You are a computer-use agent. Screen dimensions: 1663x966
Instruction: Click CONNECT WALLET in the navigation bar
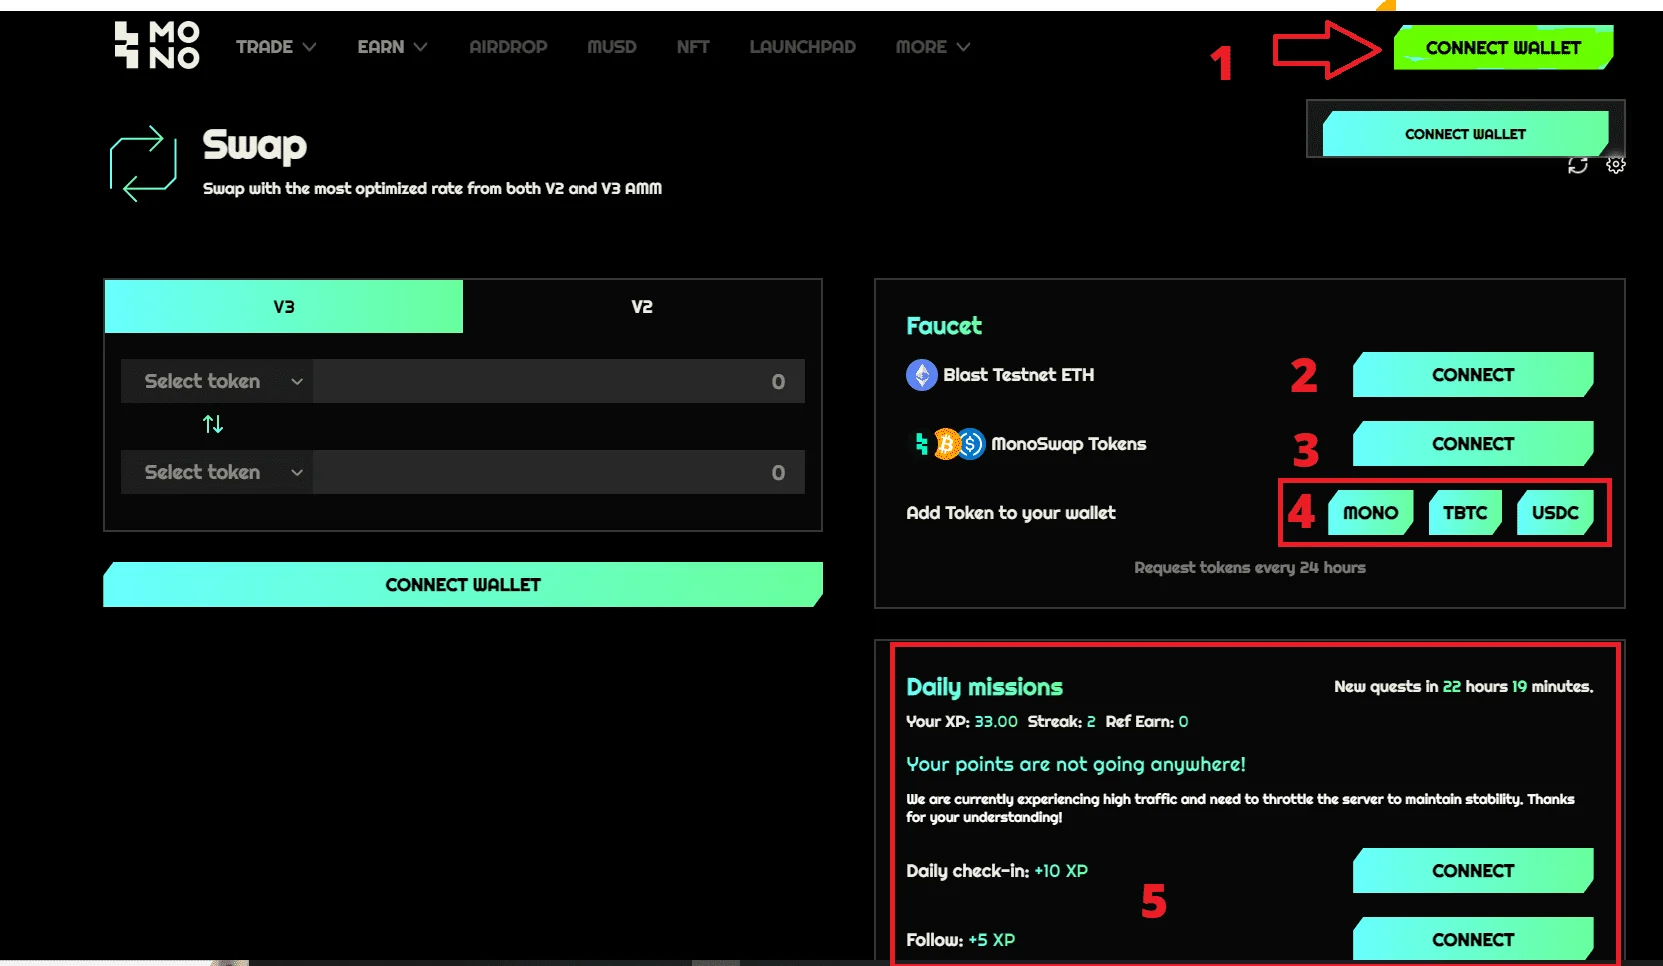pyautogui.click(x=1503, y=47)
